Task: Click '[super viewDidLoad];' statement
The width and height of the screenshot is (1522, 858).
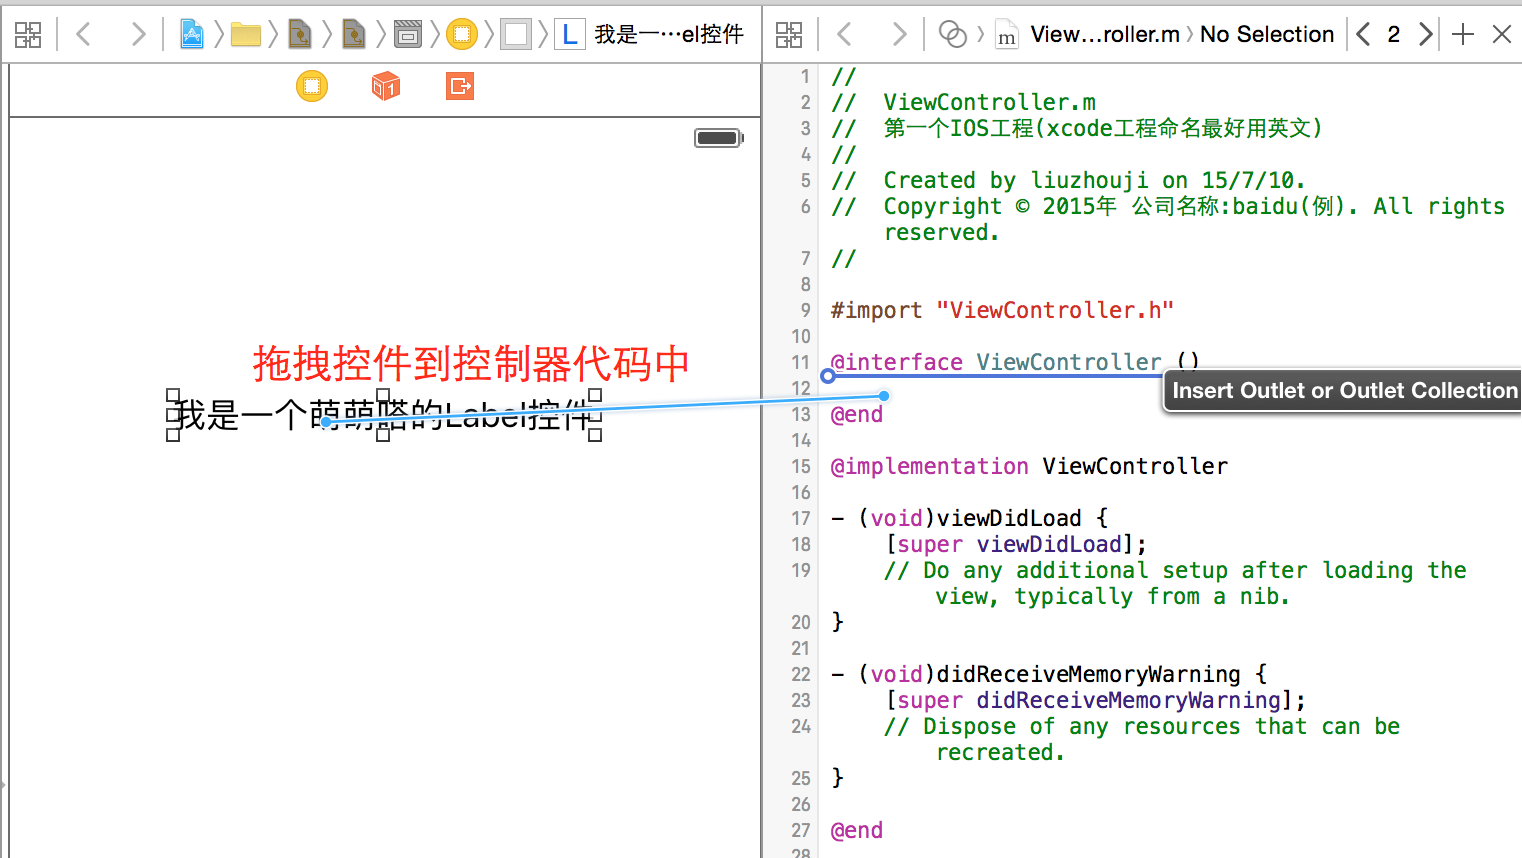Action: [1015, 544]
